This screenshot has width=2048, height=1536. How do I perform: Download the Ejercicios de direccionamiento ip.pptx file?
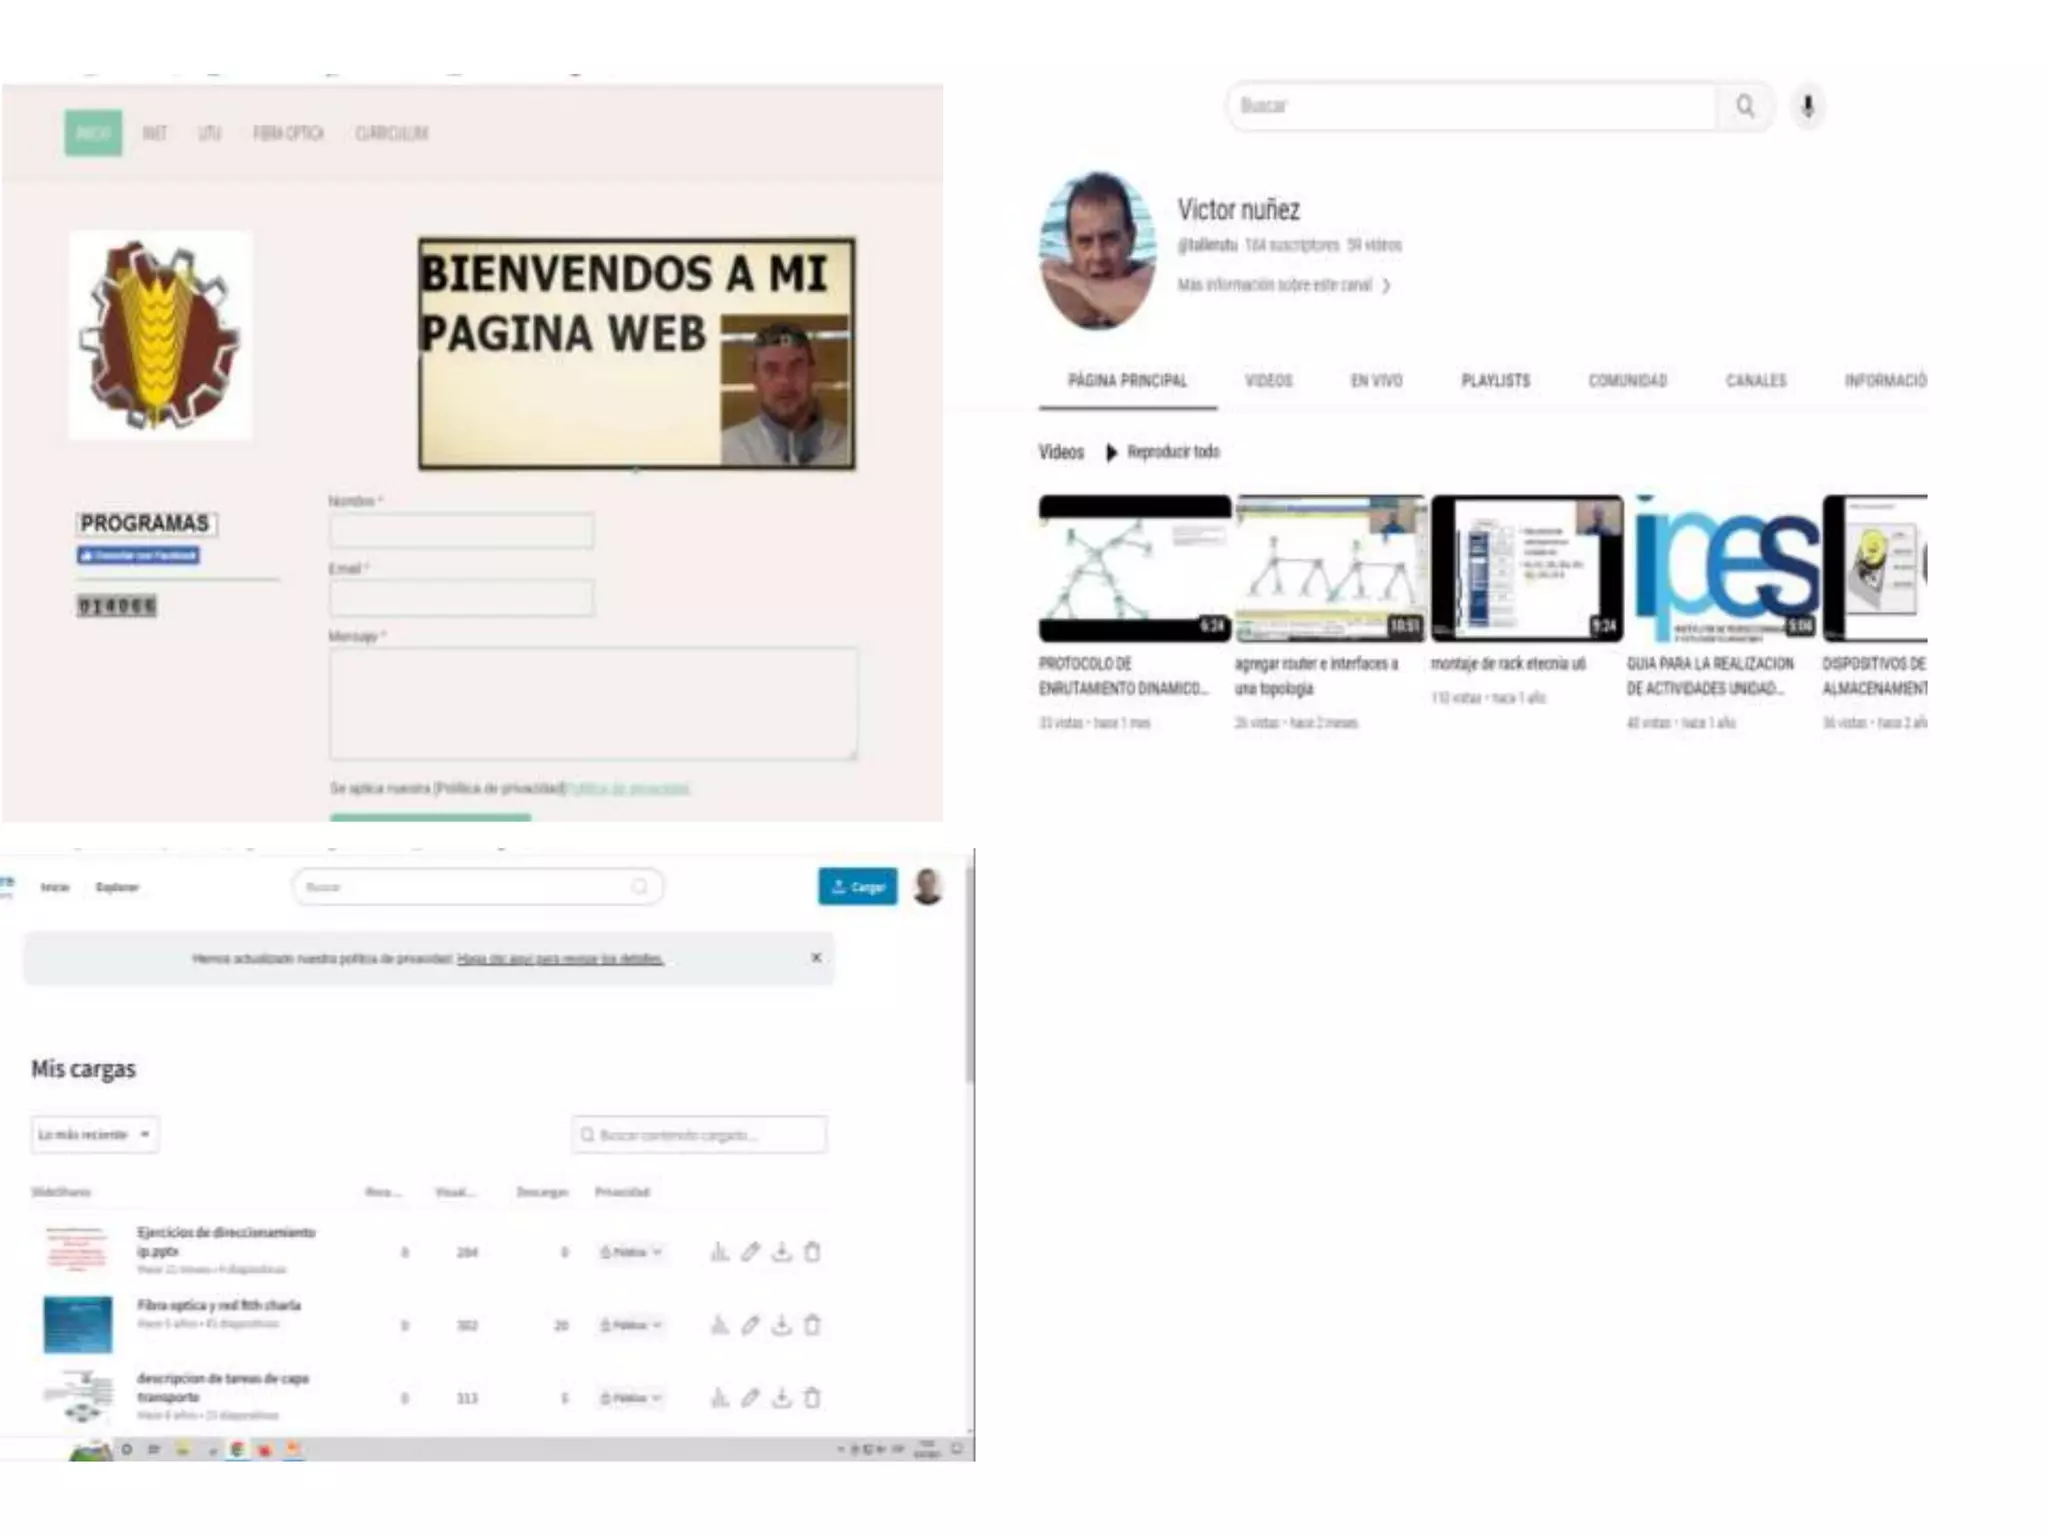click(x=781, y=1252)
